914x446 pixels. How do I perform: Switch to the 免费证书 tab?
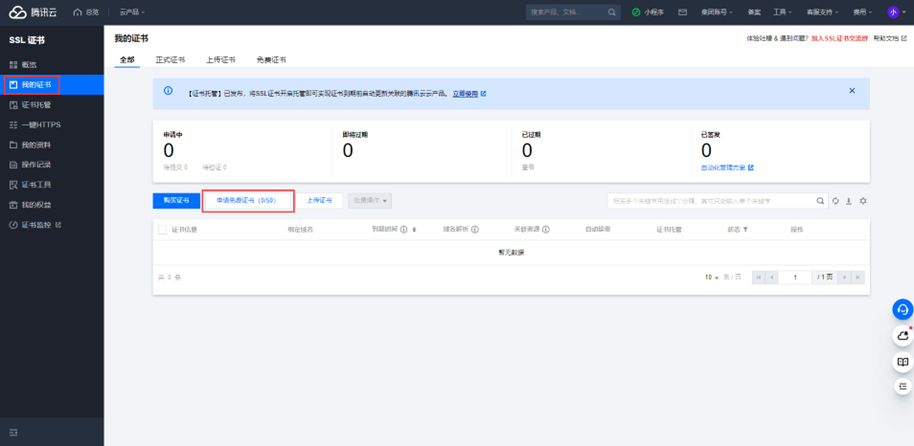point(271,59)
